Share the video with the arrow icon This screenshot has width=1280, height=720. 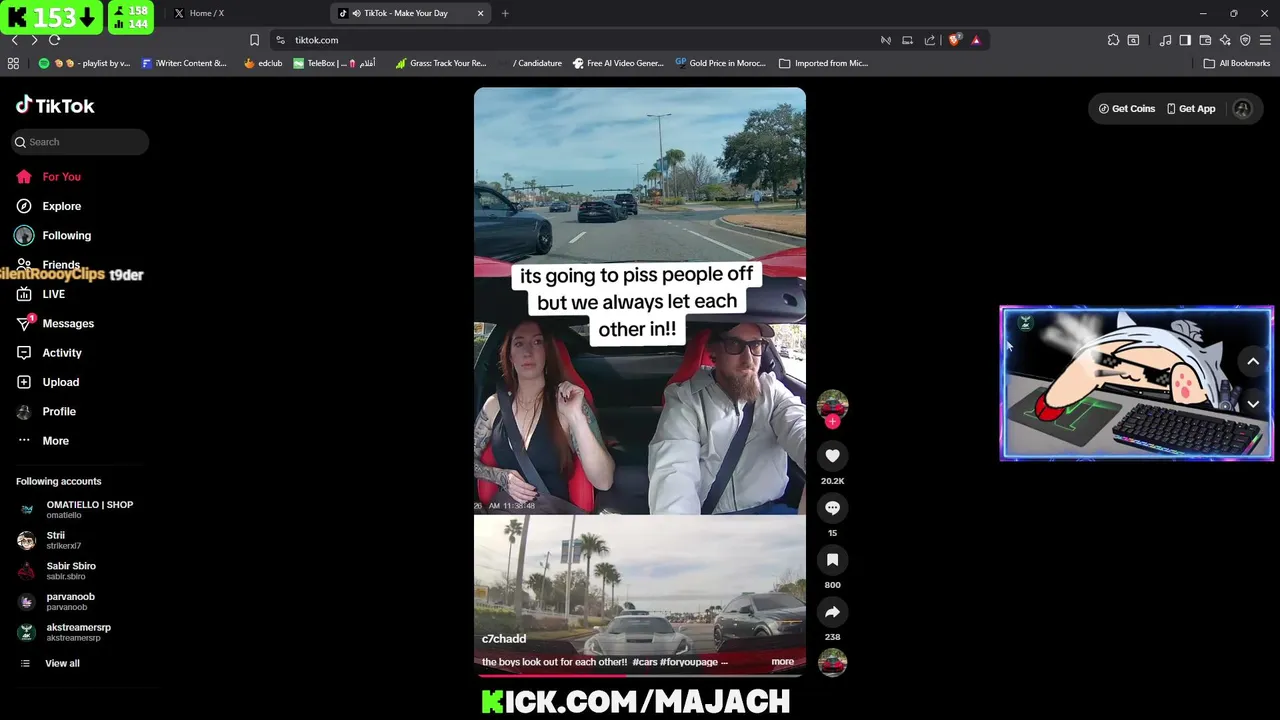tap(832, 612)
